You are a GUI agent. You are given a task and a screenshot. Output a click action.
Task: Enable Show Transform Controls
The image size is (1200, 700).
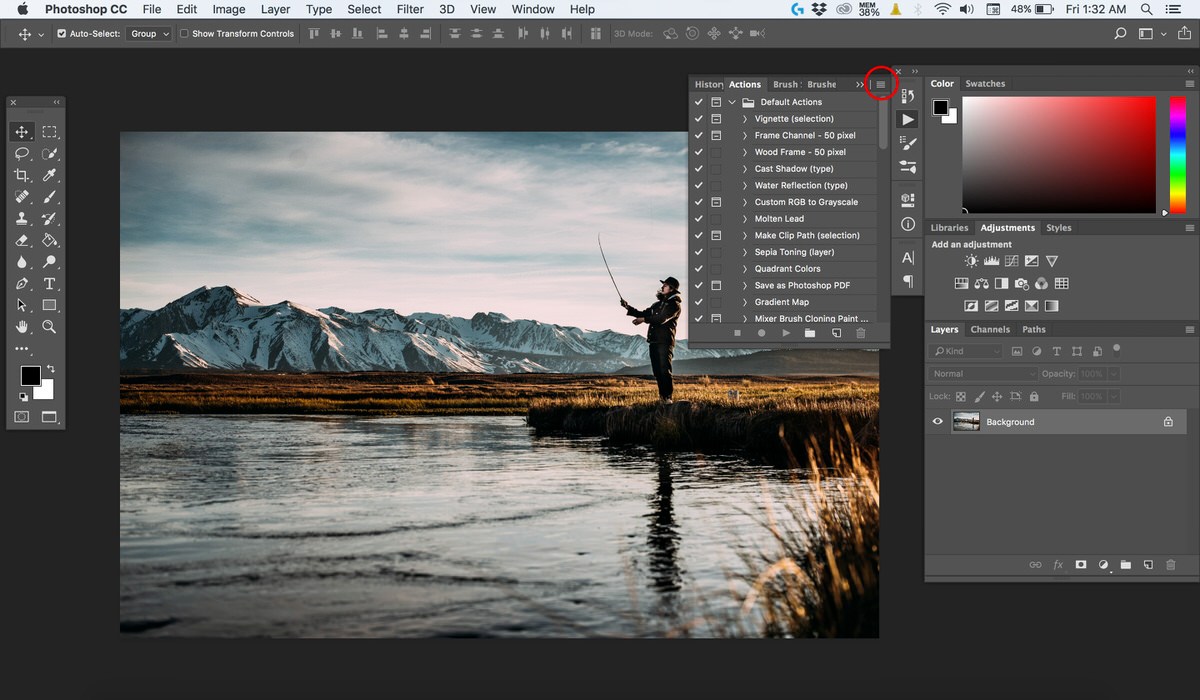(x=184, y=34)
